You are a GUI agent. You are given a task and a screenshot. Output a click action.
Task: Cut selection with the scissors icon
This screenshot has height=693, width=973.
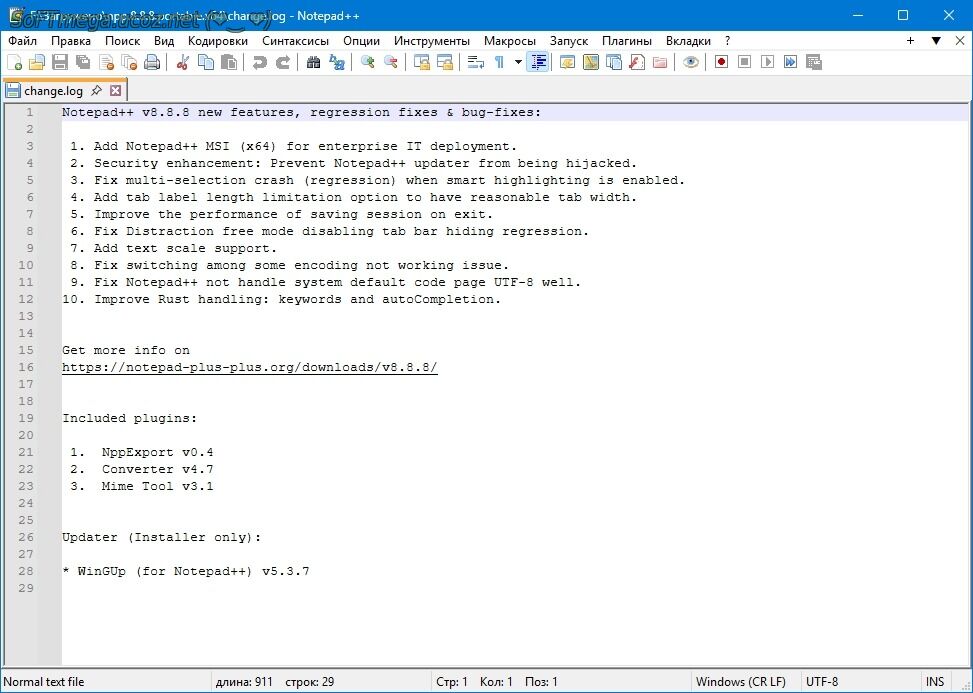[183, 62]
